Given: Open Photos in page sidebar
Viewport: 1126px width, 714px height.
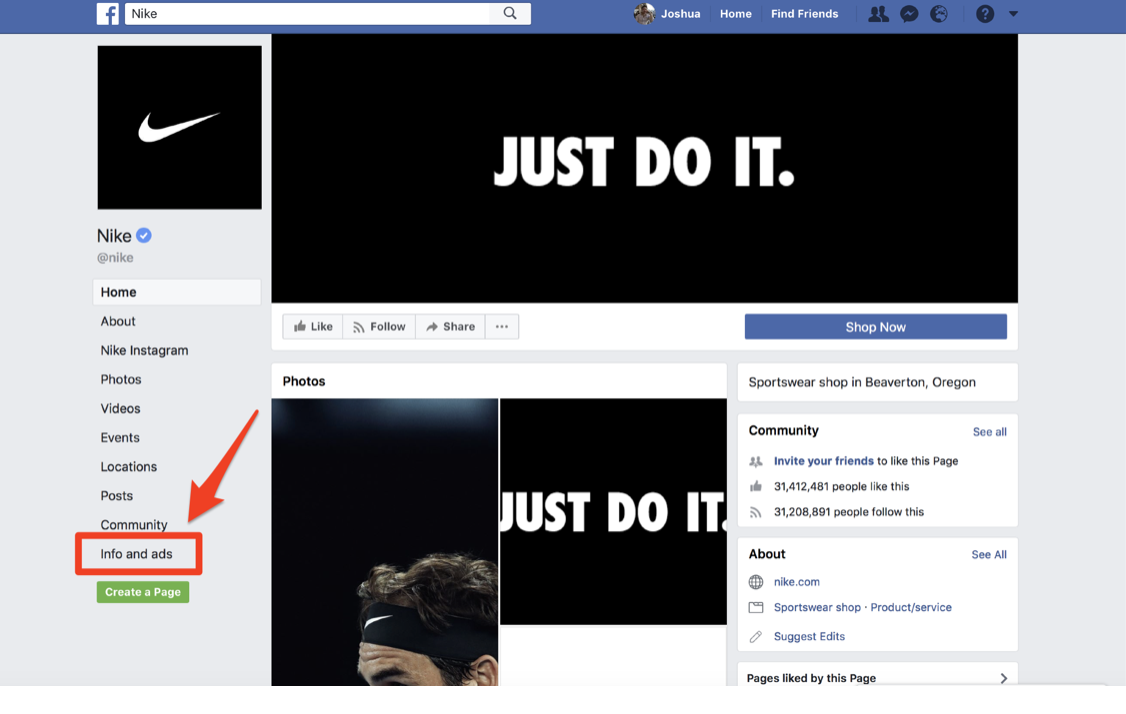Looking at the screenshot, I should pyautogui.click(x=121, y=379).
